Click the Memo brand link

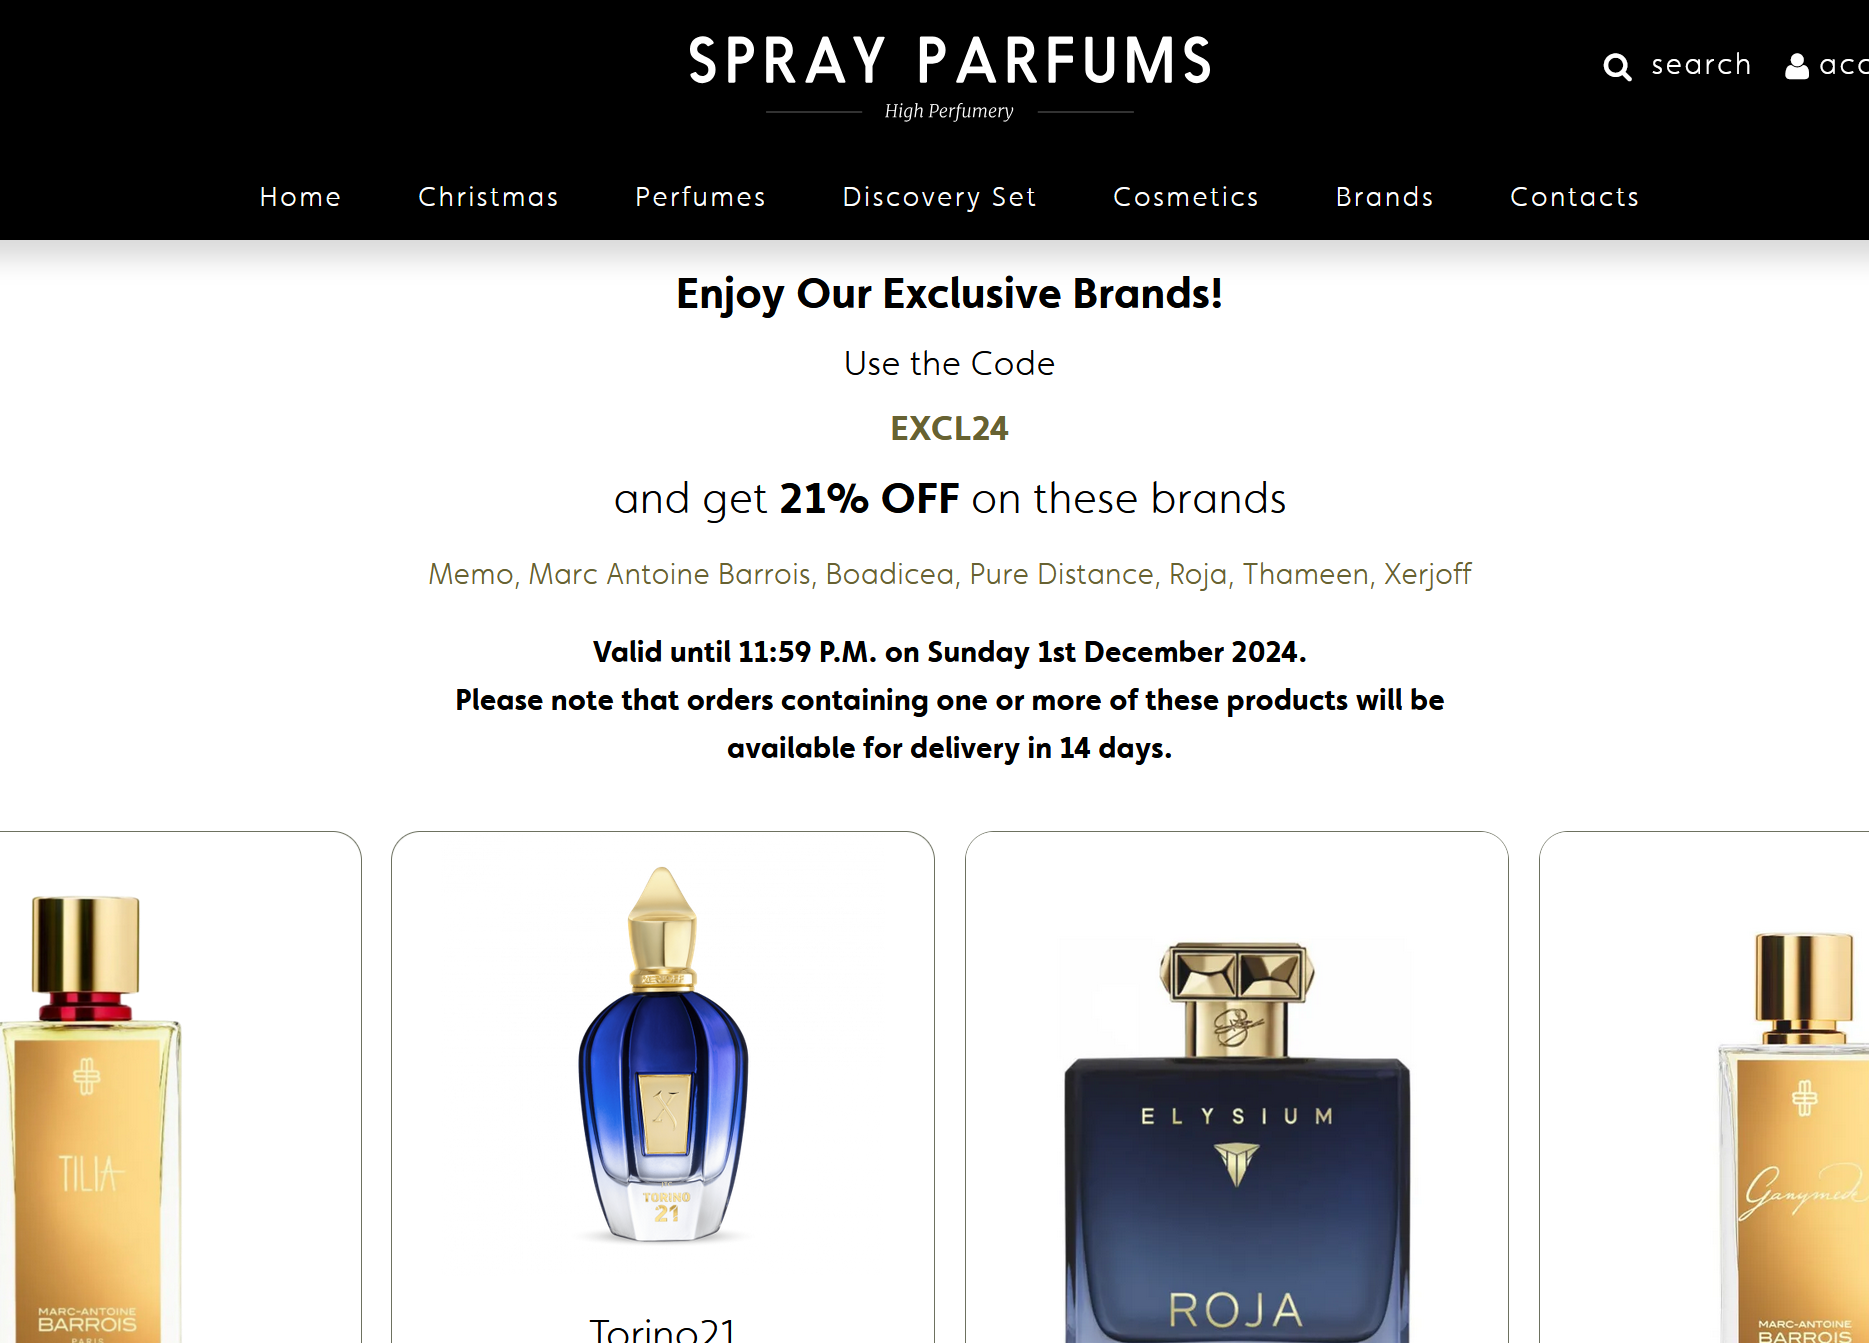[469, 574]
